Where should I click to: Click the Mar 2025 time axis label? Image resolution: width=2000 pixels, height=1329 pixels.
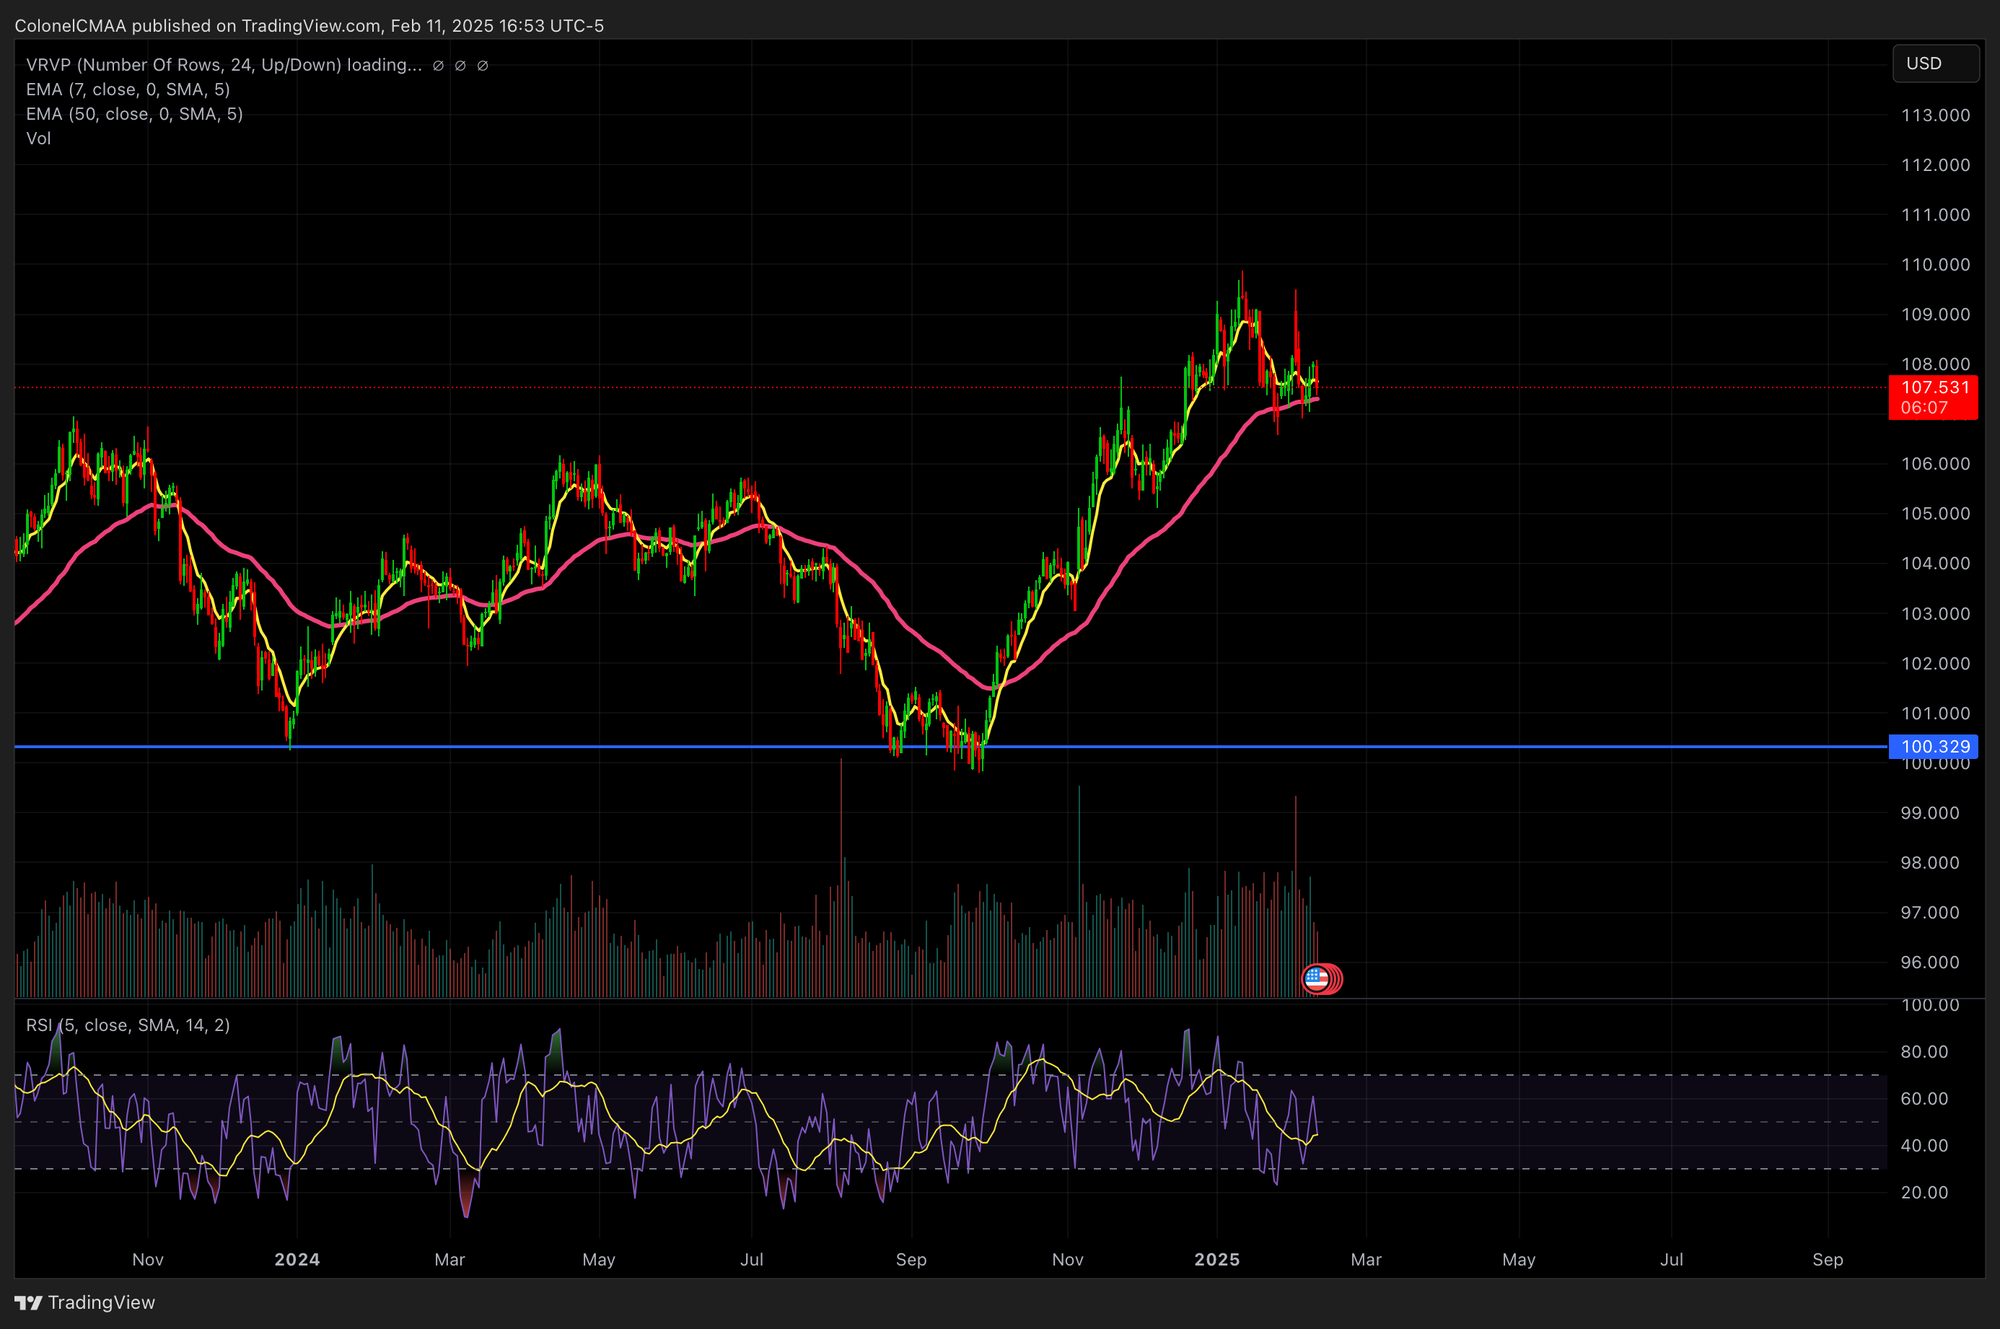[1365, 1259]
